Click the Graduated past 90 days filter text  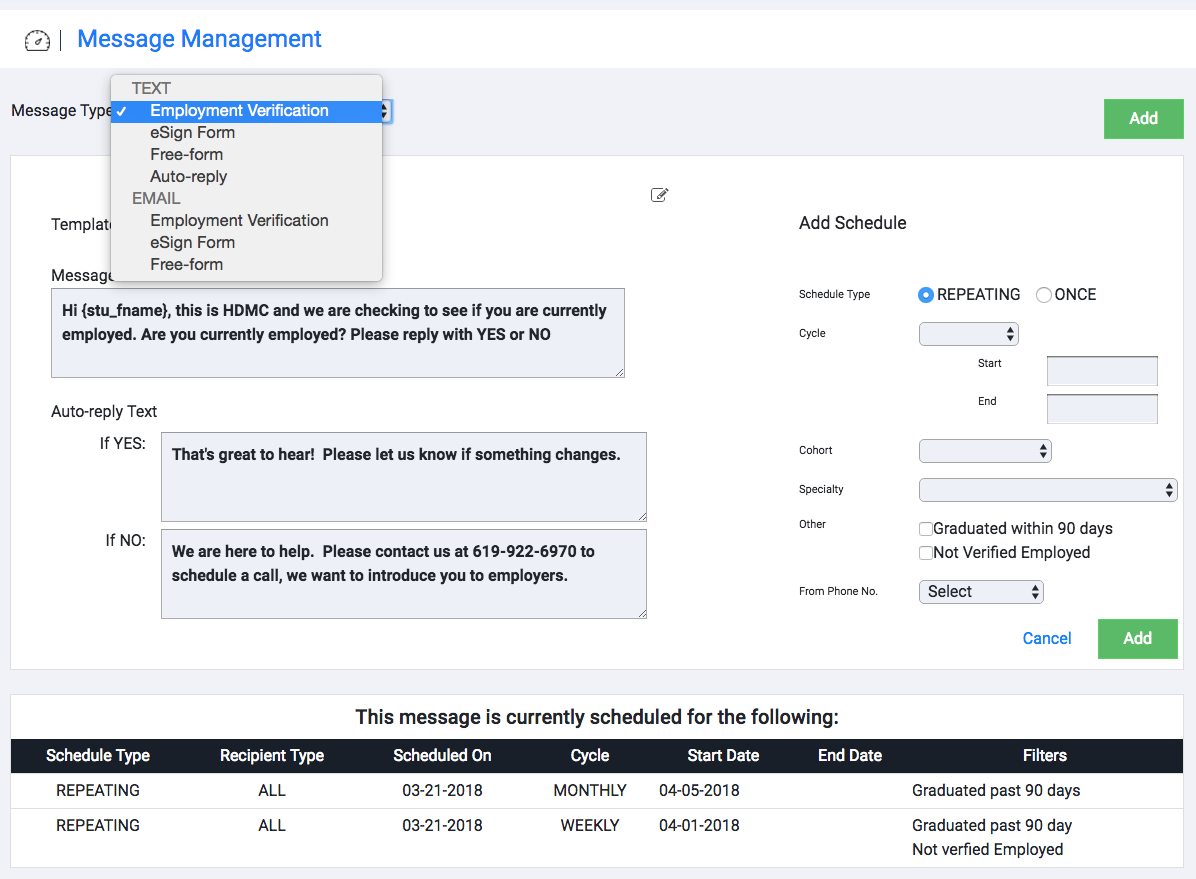(x=996, y=790)
